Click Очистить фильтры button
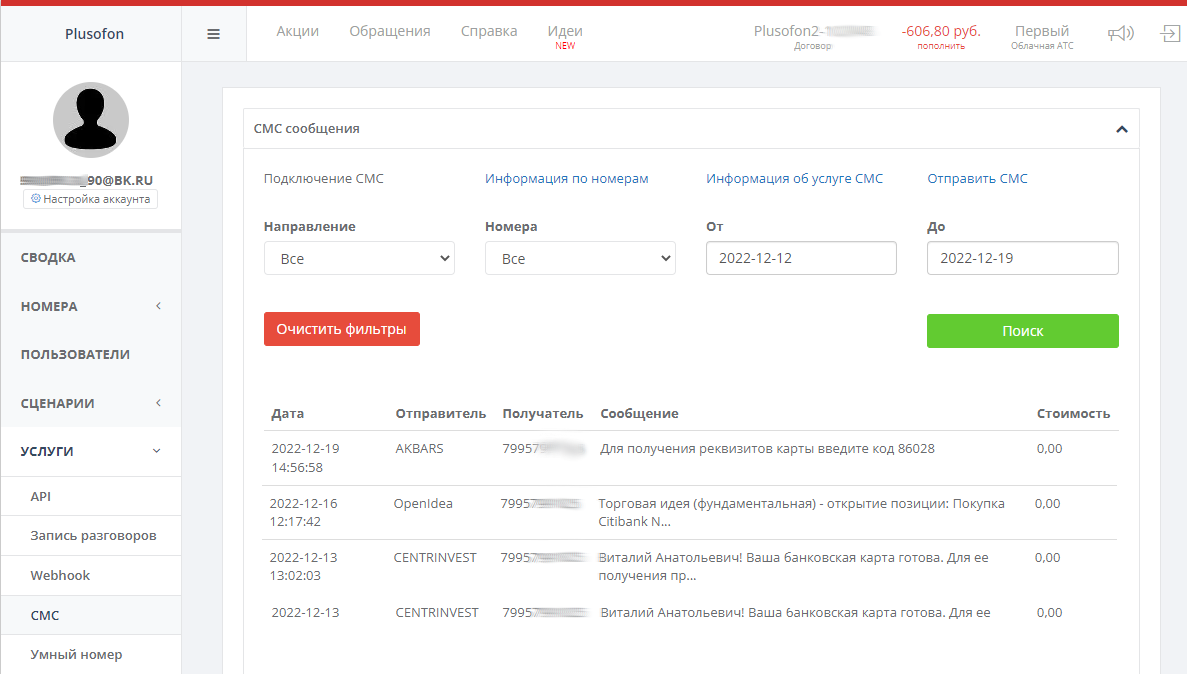Screen dimensions: 1187x674 pos(341,329)
